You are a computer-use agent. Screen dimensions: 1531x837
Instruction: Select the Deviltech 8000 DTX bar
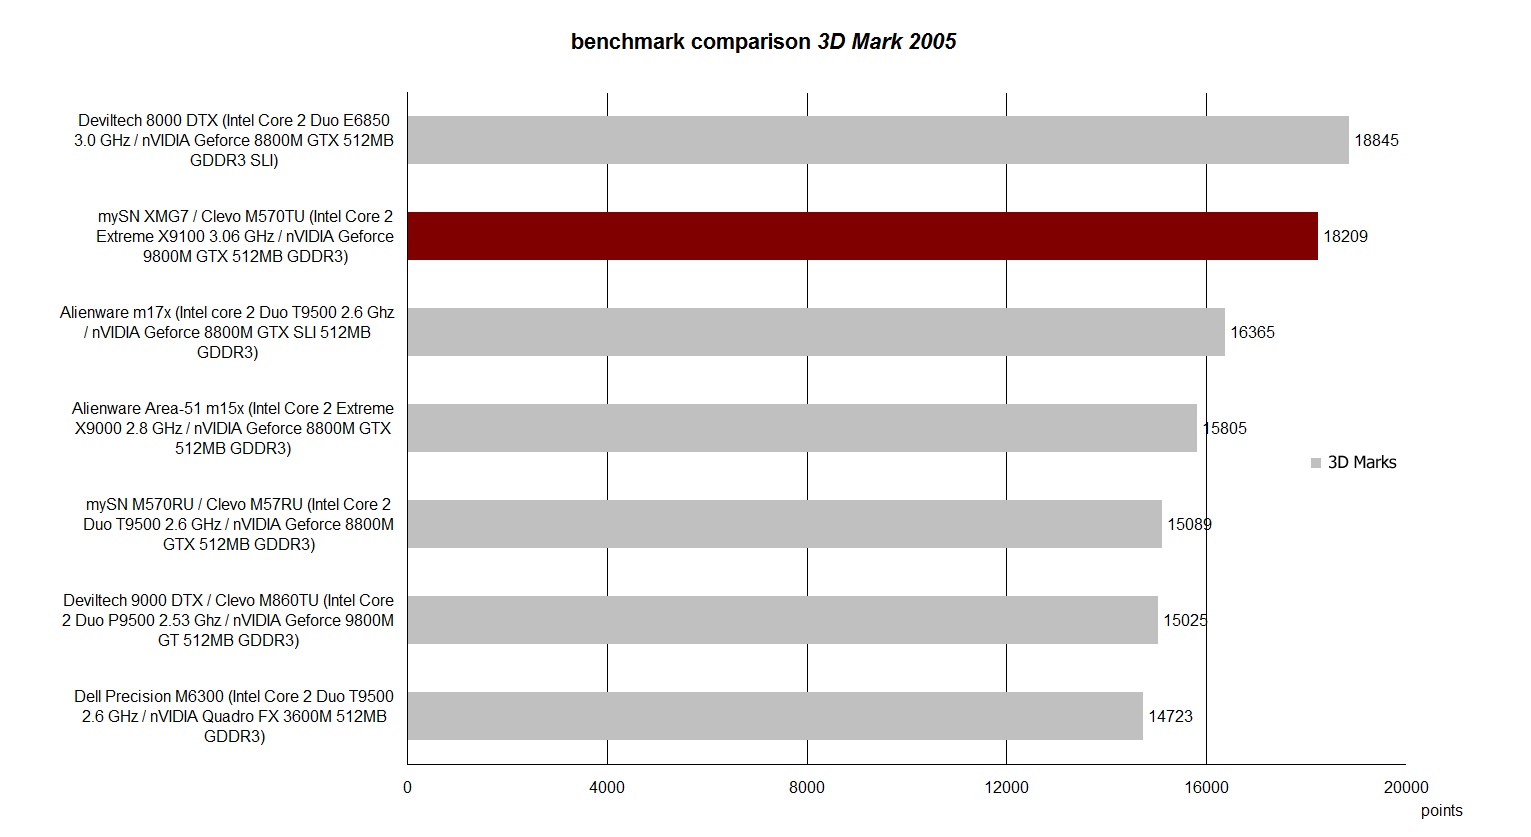click(878, 140)
